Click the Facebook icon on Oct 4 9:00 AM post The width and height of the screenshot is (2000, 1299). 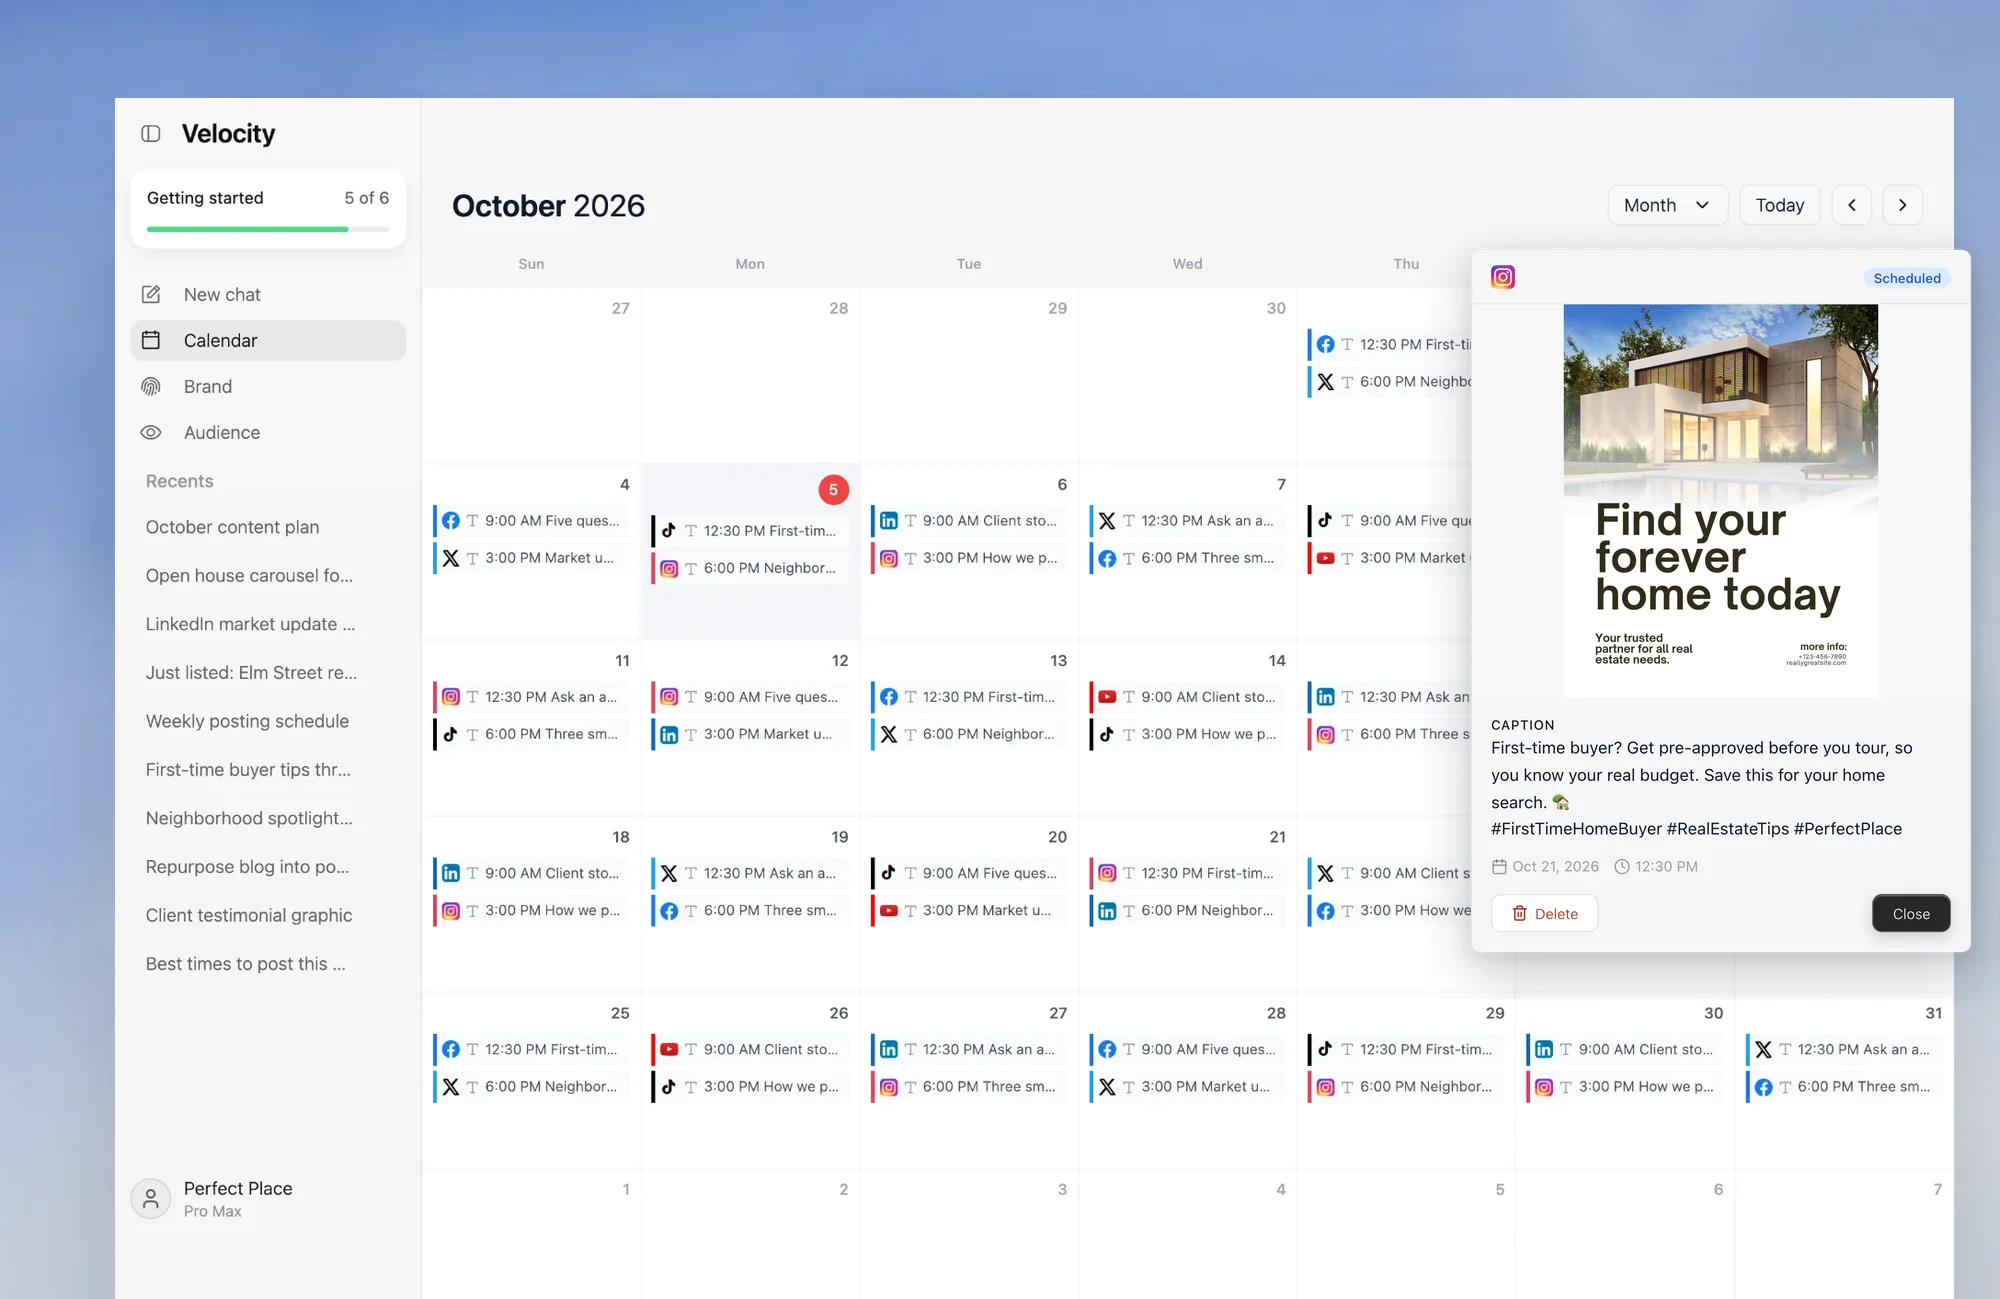click(451, 520)
